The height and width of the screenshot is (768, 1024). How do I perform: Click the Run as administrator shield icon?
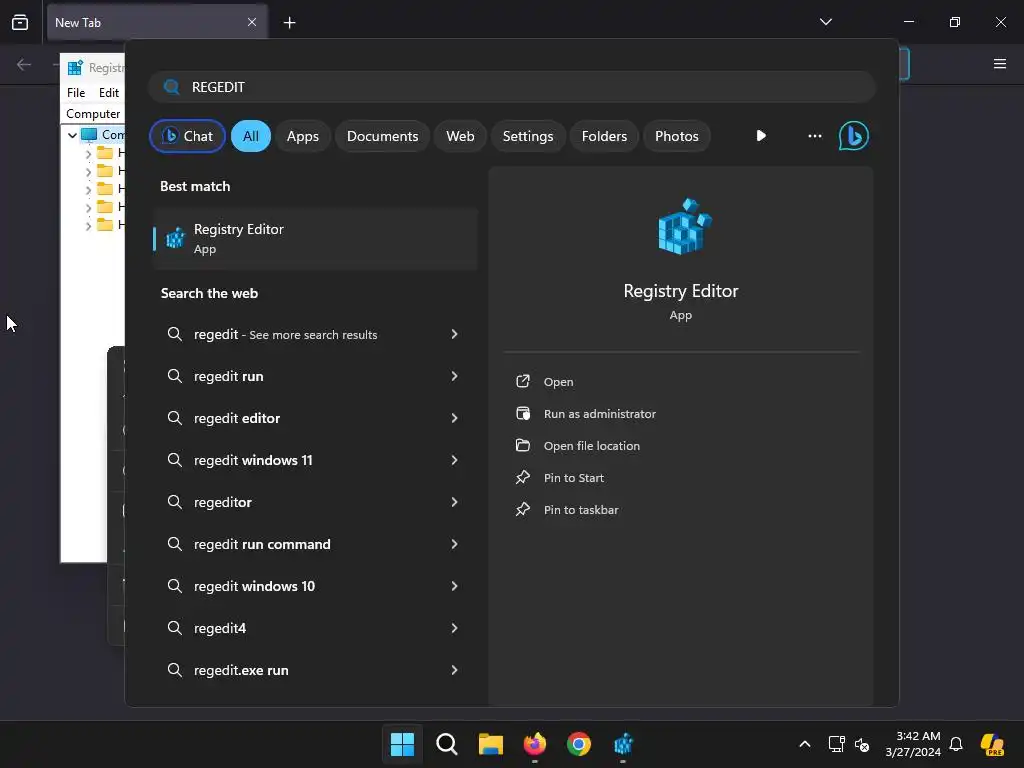point(522,413)
